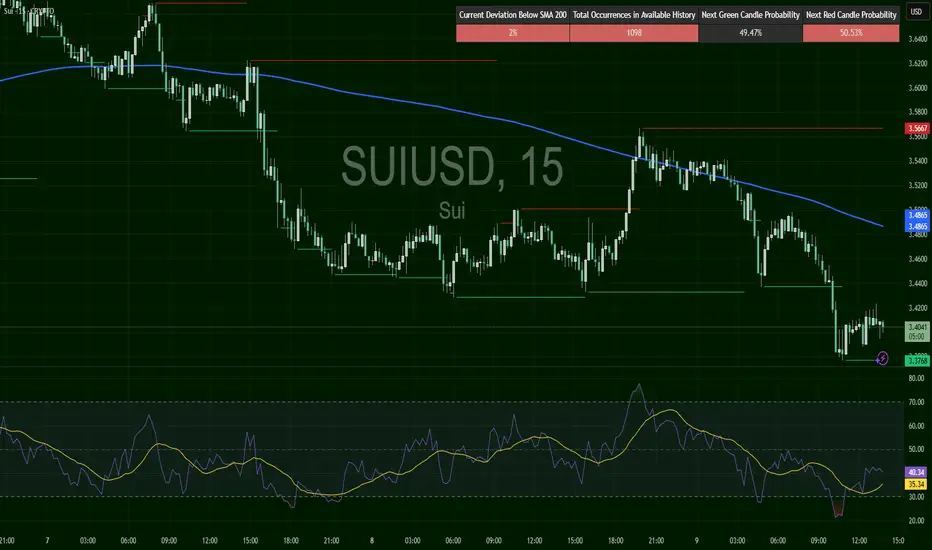
Task: Click the 'Next Green Candle Probability' header
Action: [x=750, y=15]
